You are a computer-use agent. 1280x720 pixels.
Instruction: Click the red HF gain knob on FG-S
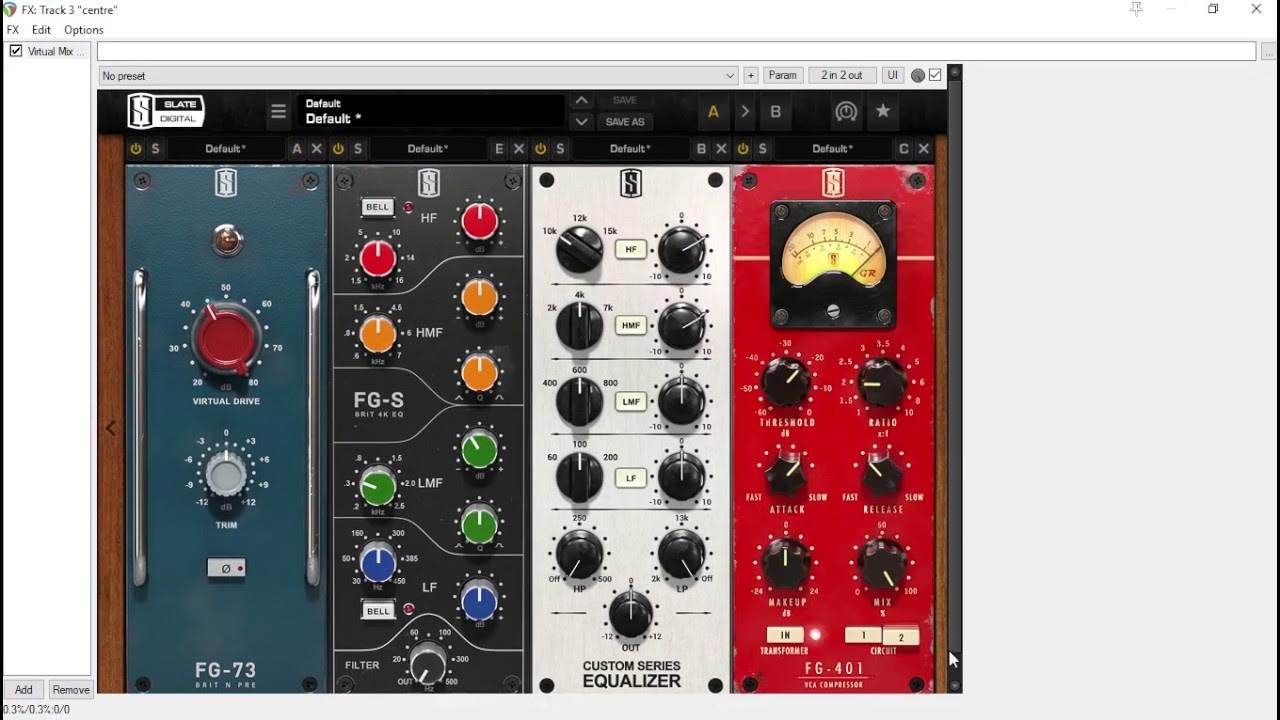click(x=480, y=221)
